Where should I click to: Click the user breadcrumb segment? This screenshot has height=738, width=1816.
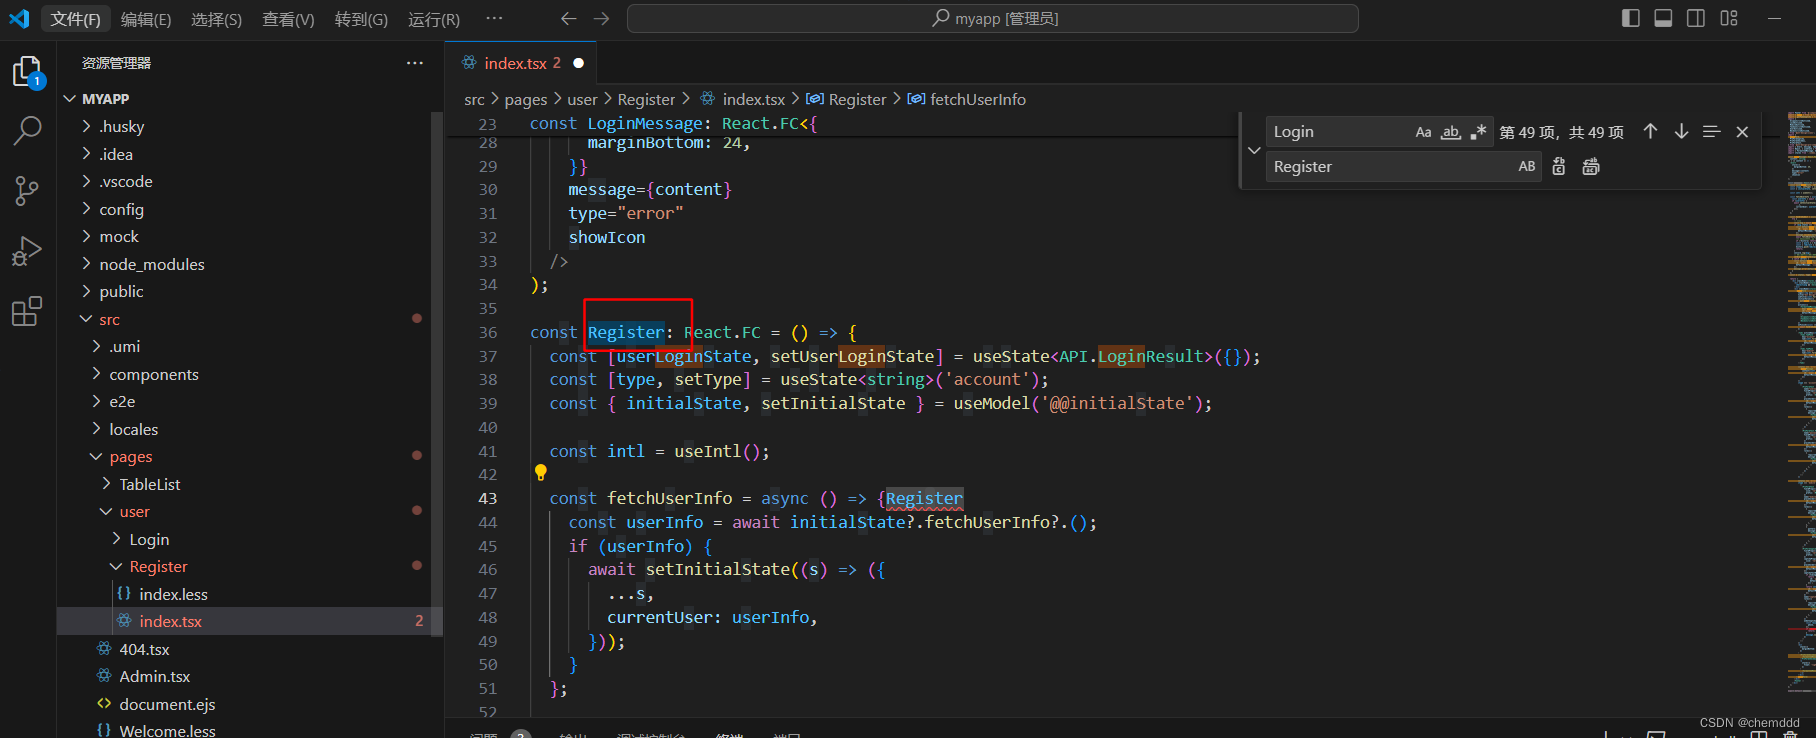tap(582, 100)
